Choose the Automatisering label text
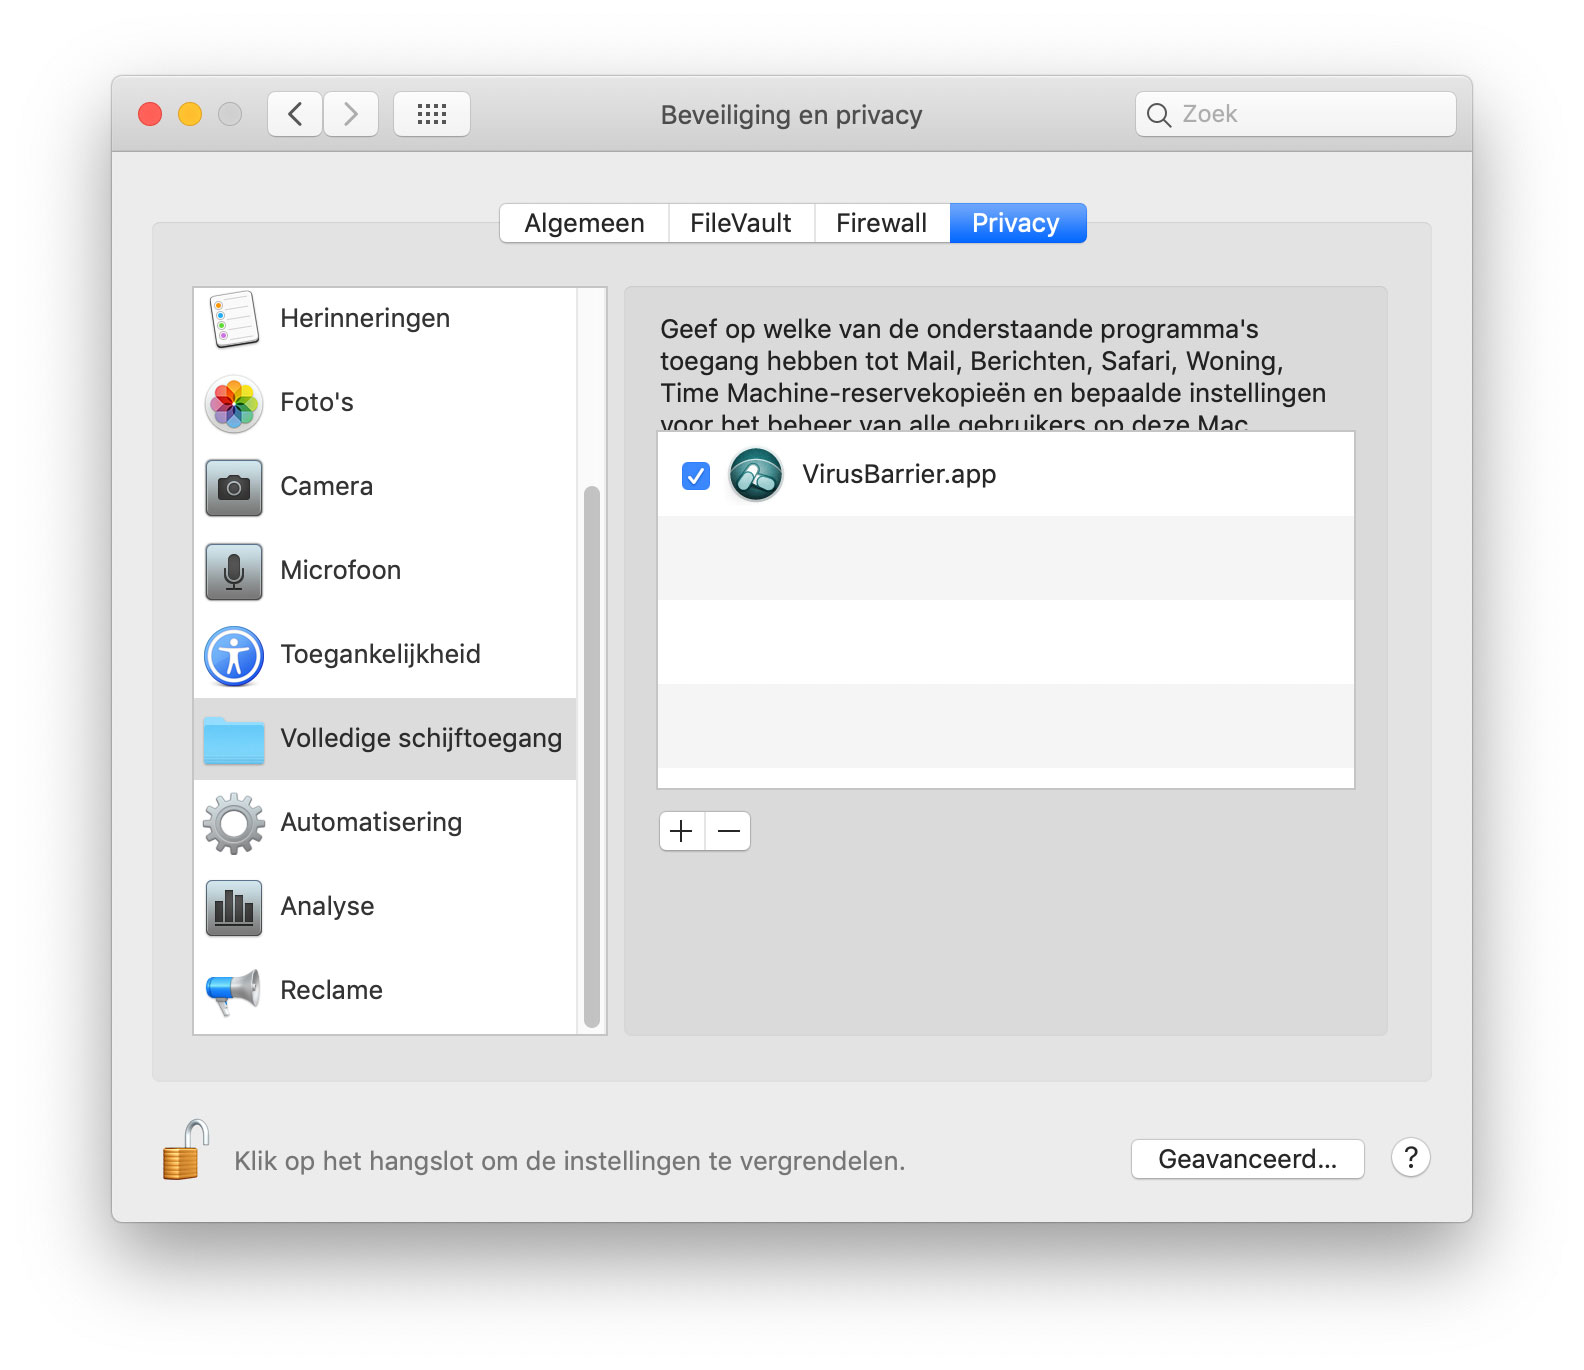1584x1370 pixels. pyautogui.click(x=372, y=822)
